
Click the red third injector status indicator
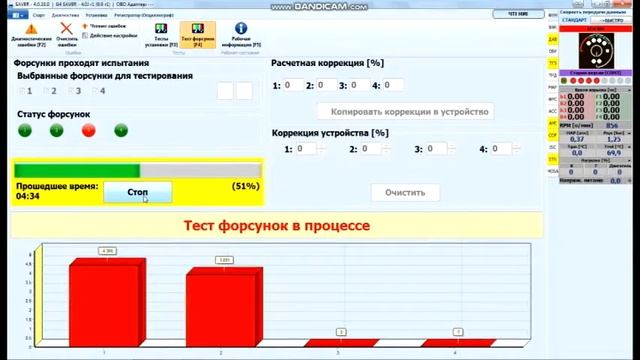[x=89, y=131]
